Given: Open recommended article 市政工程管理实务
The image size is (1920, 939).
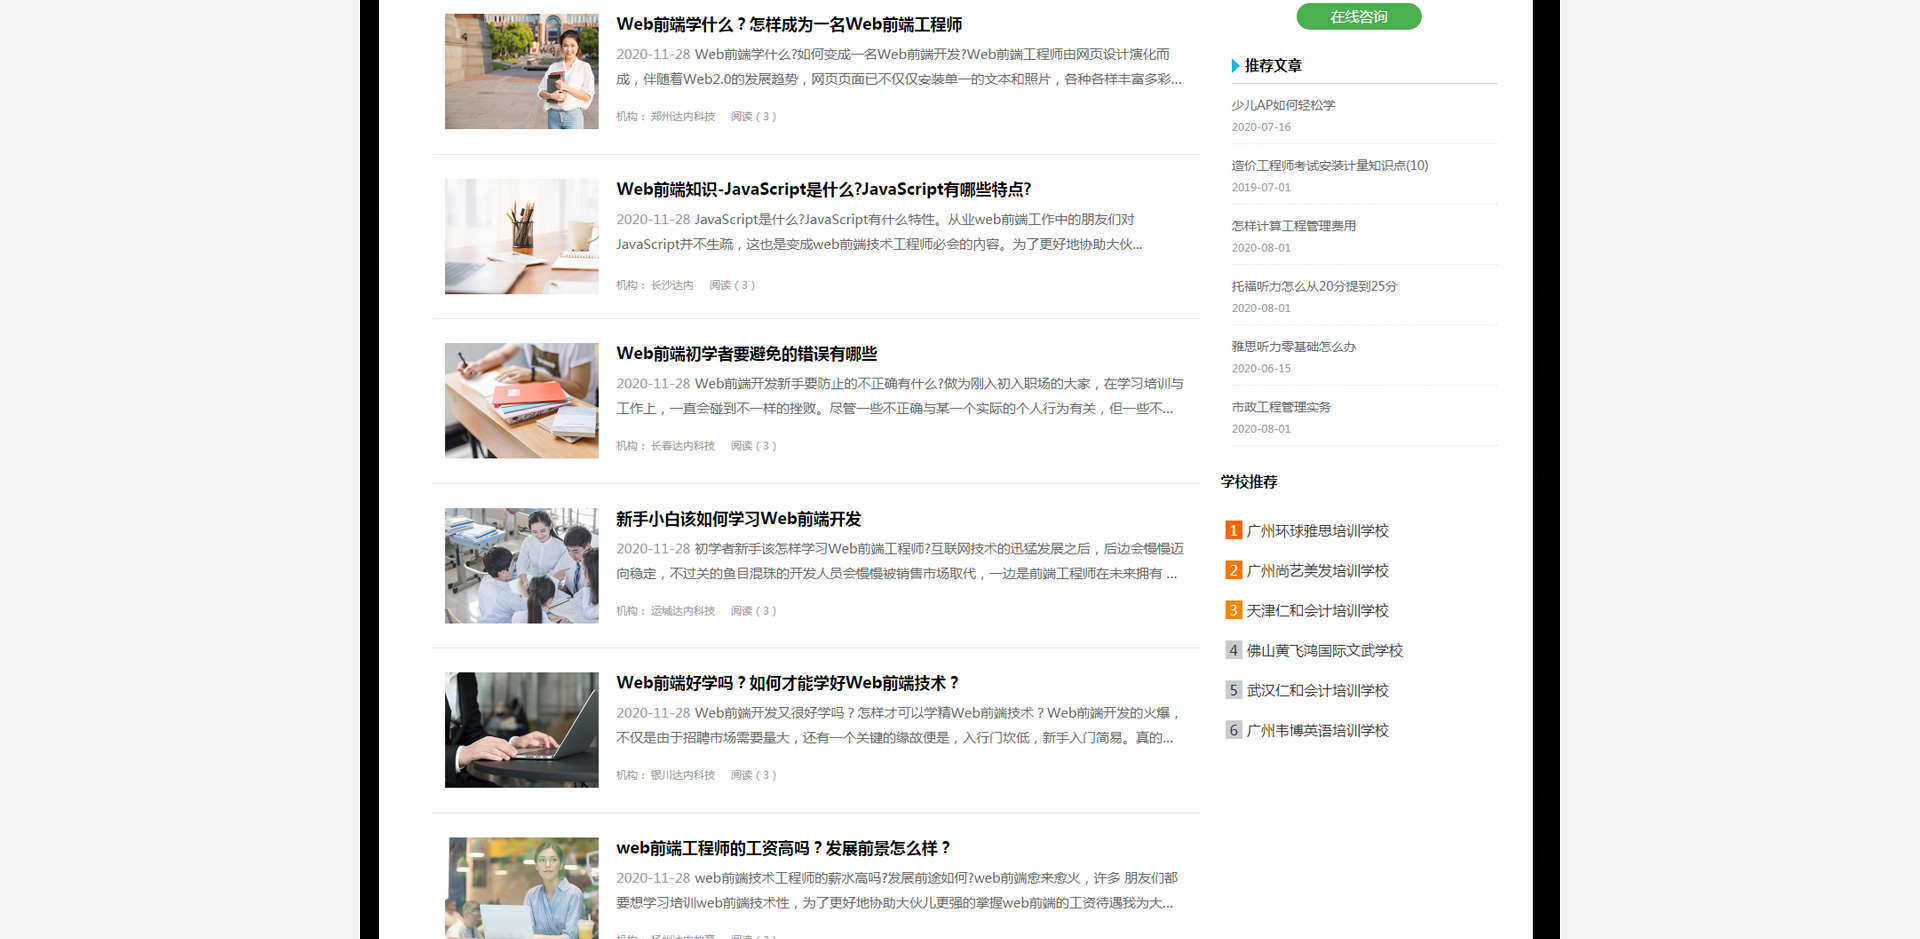Looking at the screenshot, I should coord(1281,407).
